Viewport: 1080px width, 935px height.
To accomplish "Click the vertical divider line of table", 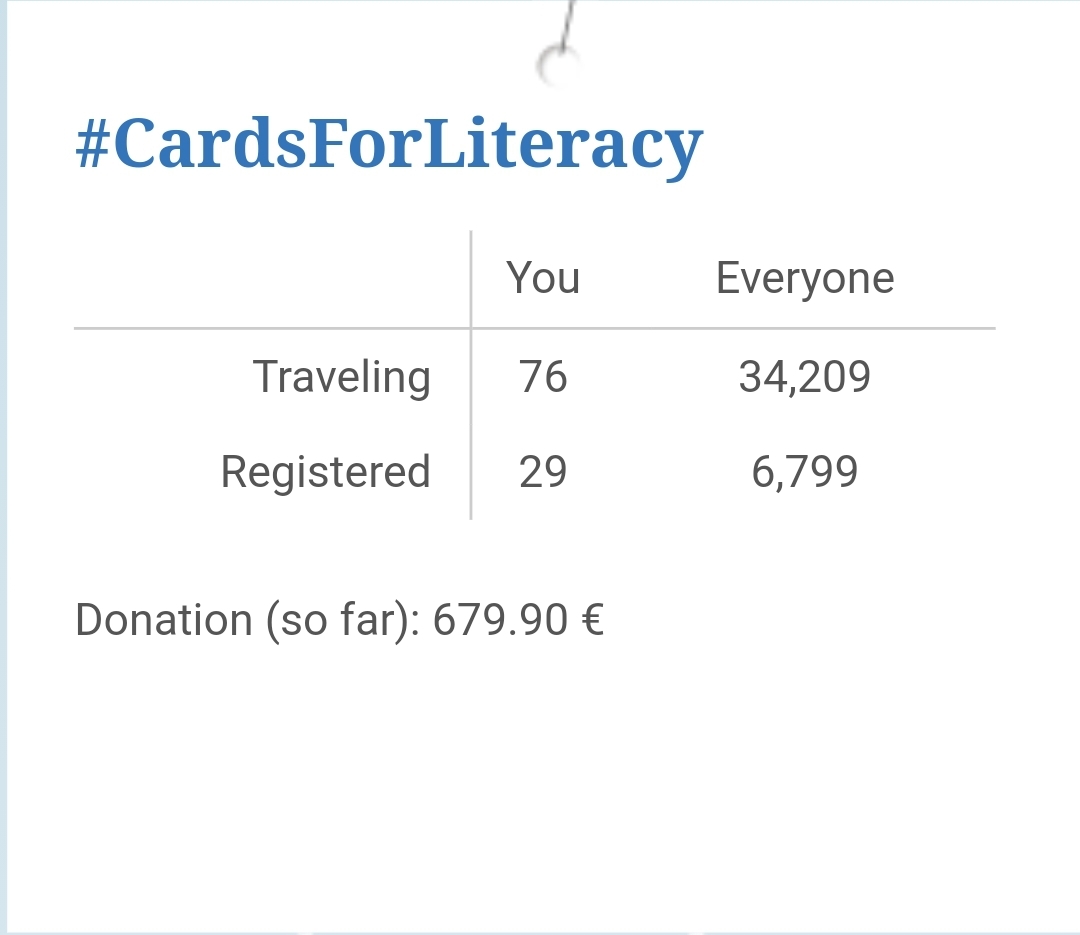I will click(x=471, y=376).
